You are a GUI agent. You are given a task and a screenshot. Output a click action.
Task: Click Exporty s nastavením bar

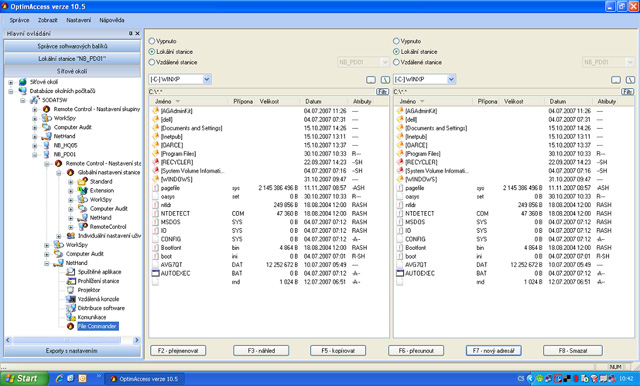pos(72,351)
